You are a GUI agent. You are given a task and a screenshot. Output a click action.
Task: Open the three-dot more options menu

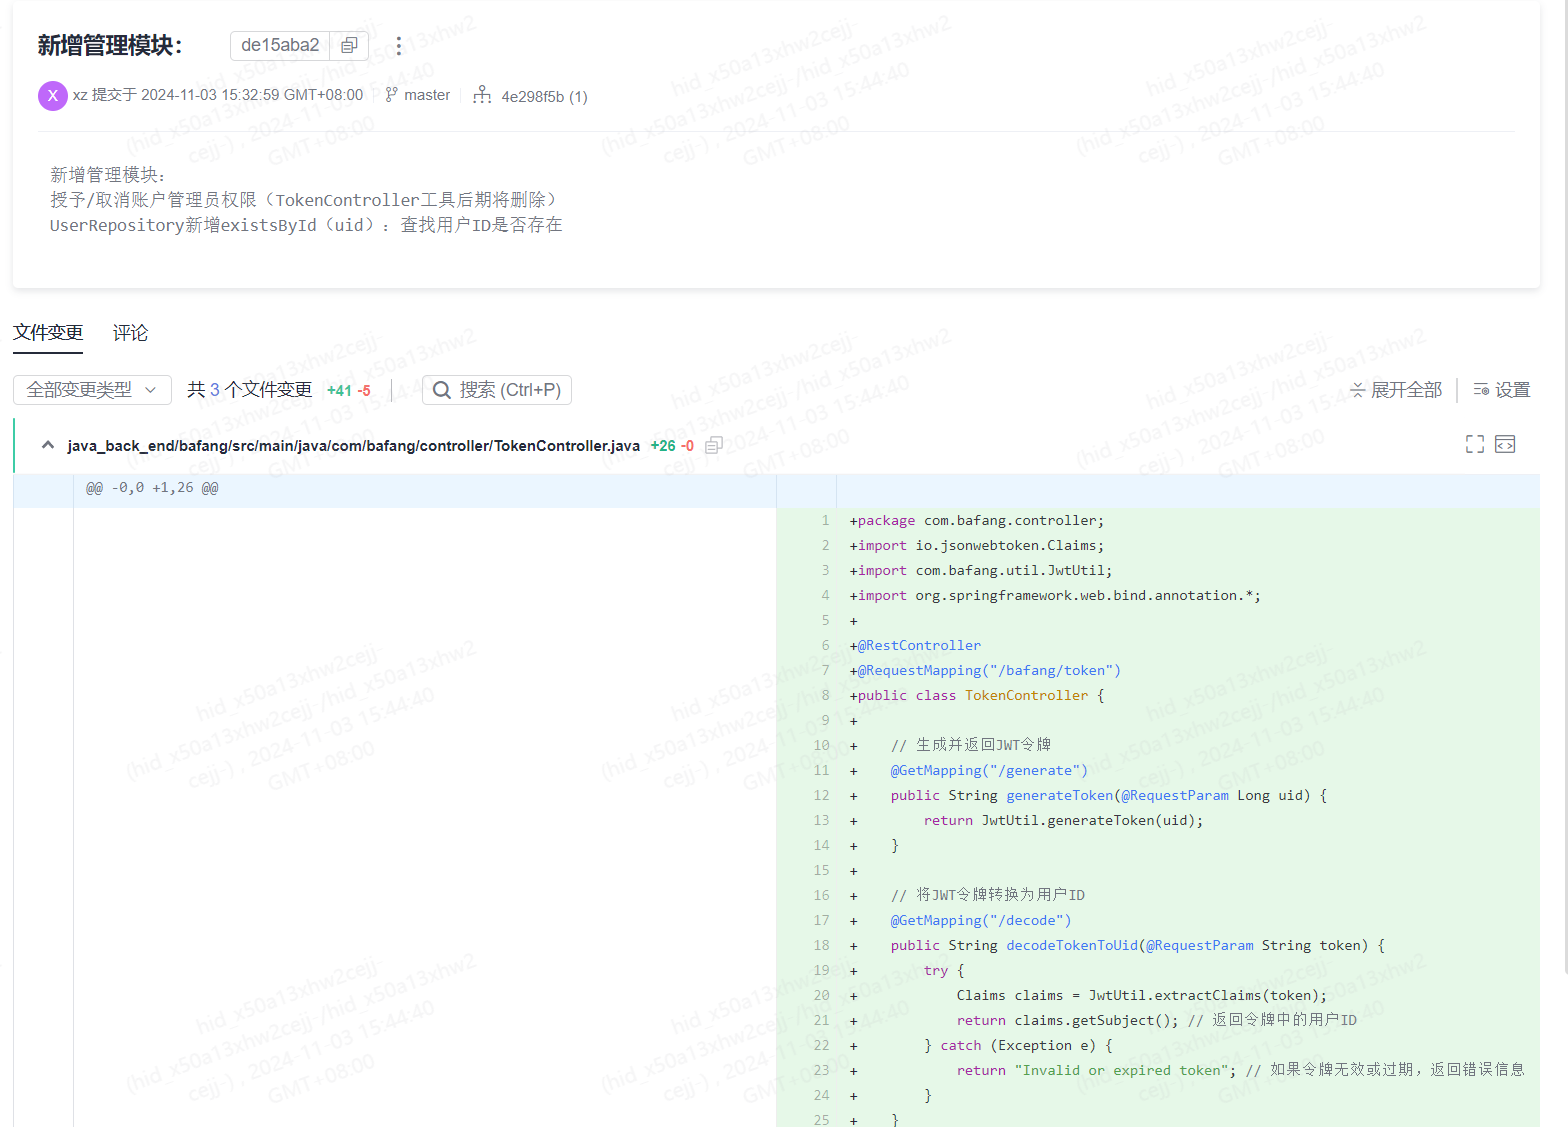398,46
